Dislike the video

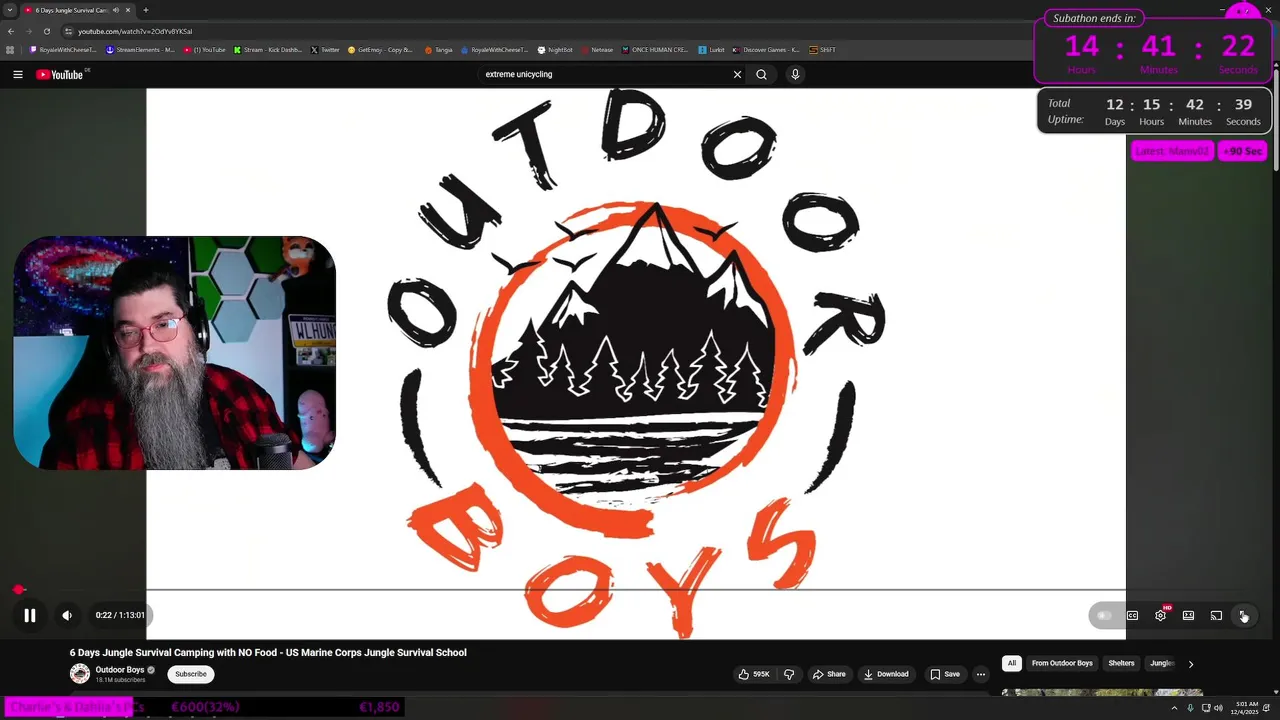coord(789,674)
